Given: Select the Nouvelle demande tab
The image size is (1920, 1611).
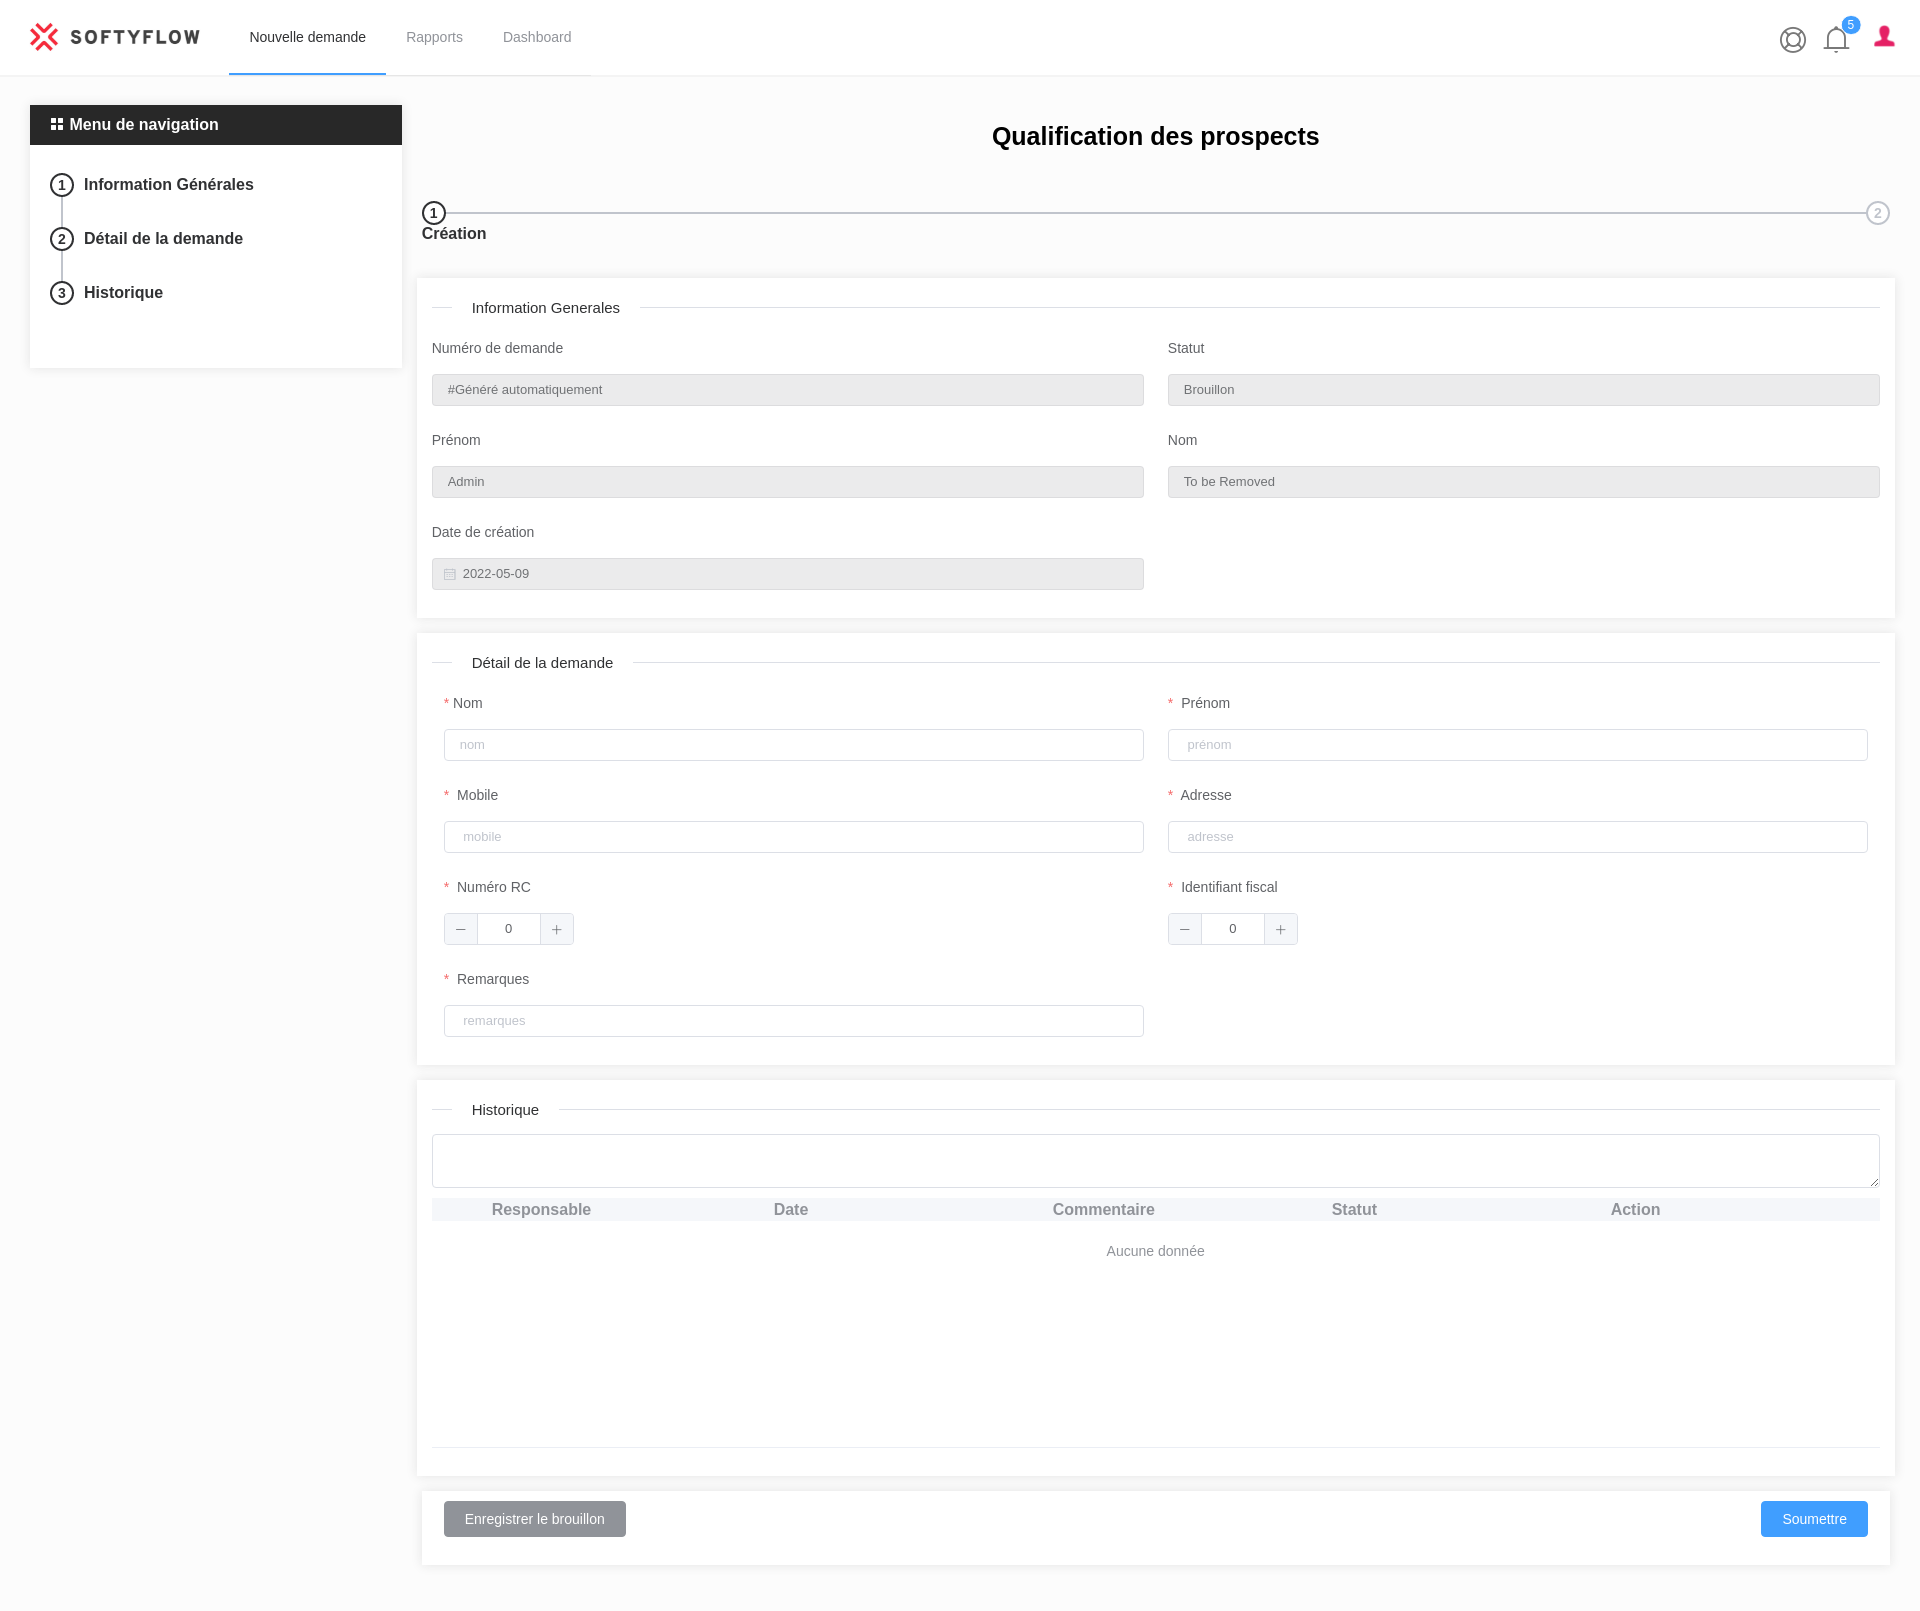Looking at the screenshot, I should click(x=307, y=37).
